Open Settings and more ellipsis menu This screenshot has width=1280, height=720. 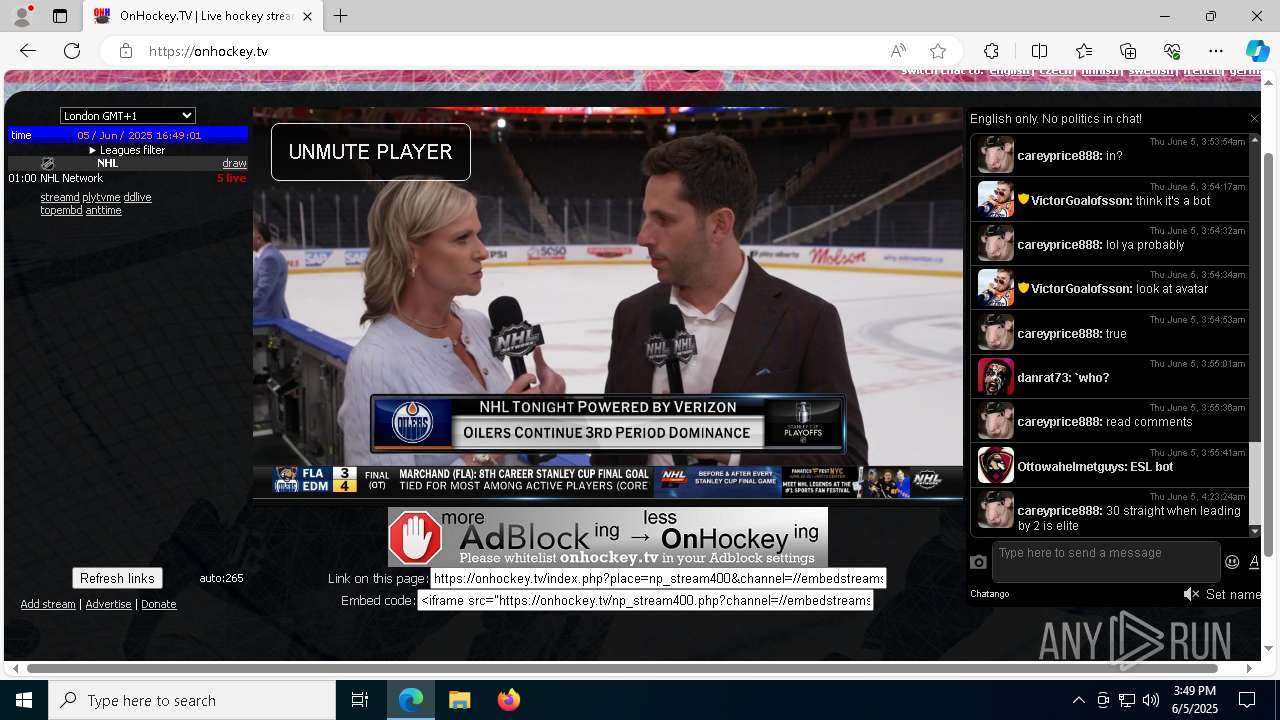click(1216, 51)
